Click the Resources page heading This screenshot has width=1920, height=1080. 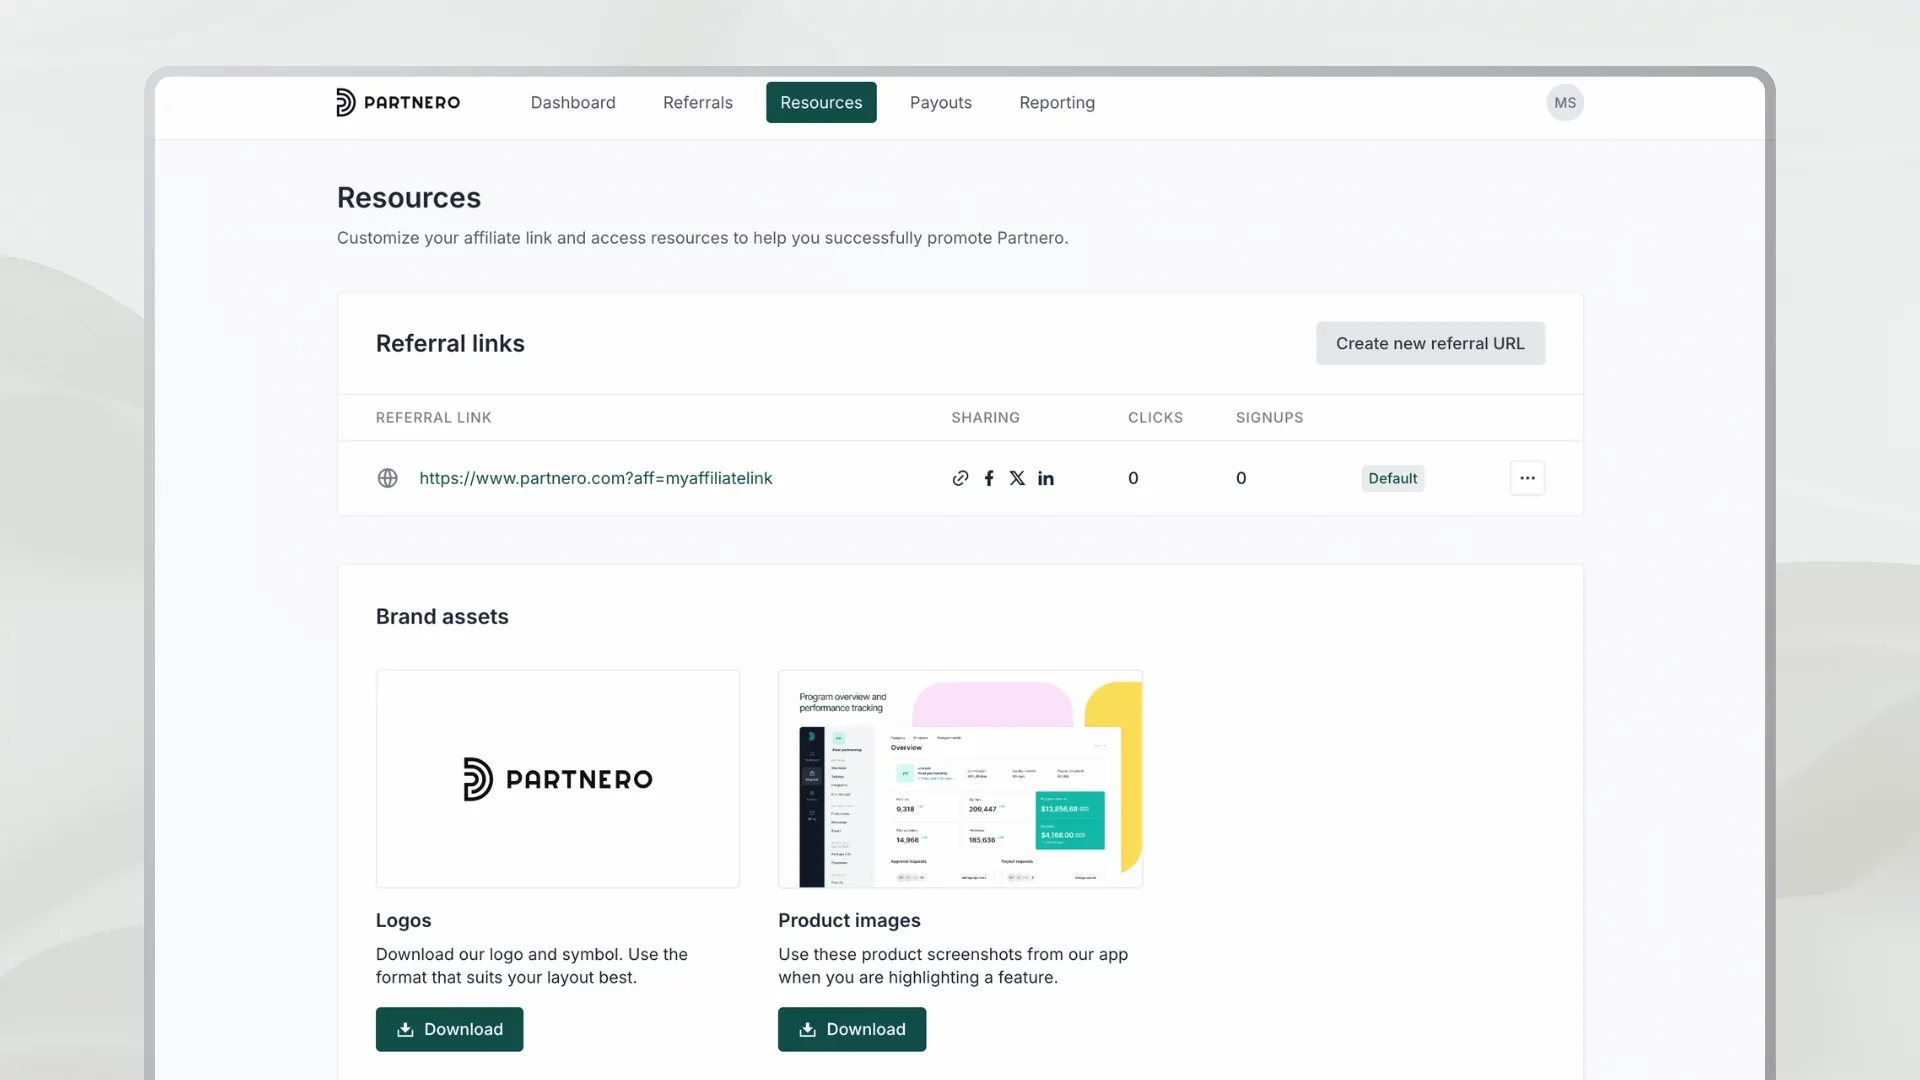pyautogui.click(x=409, y=198)
